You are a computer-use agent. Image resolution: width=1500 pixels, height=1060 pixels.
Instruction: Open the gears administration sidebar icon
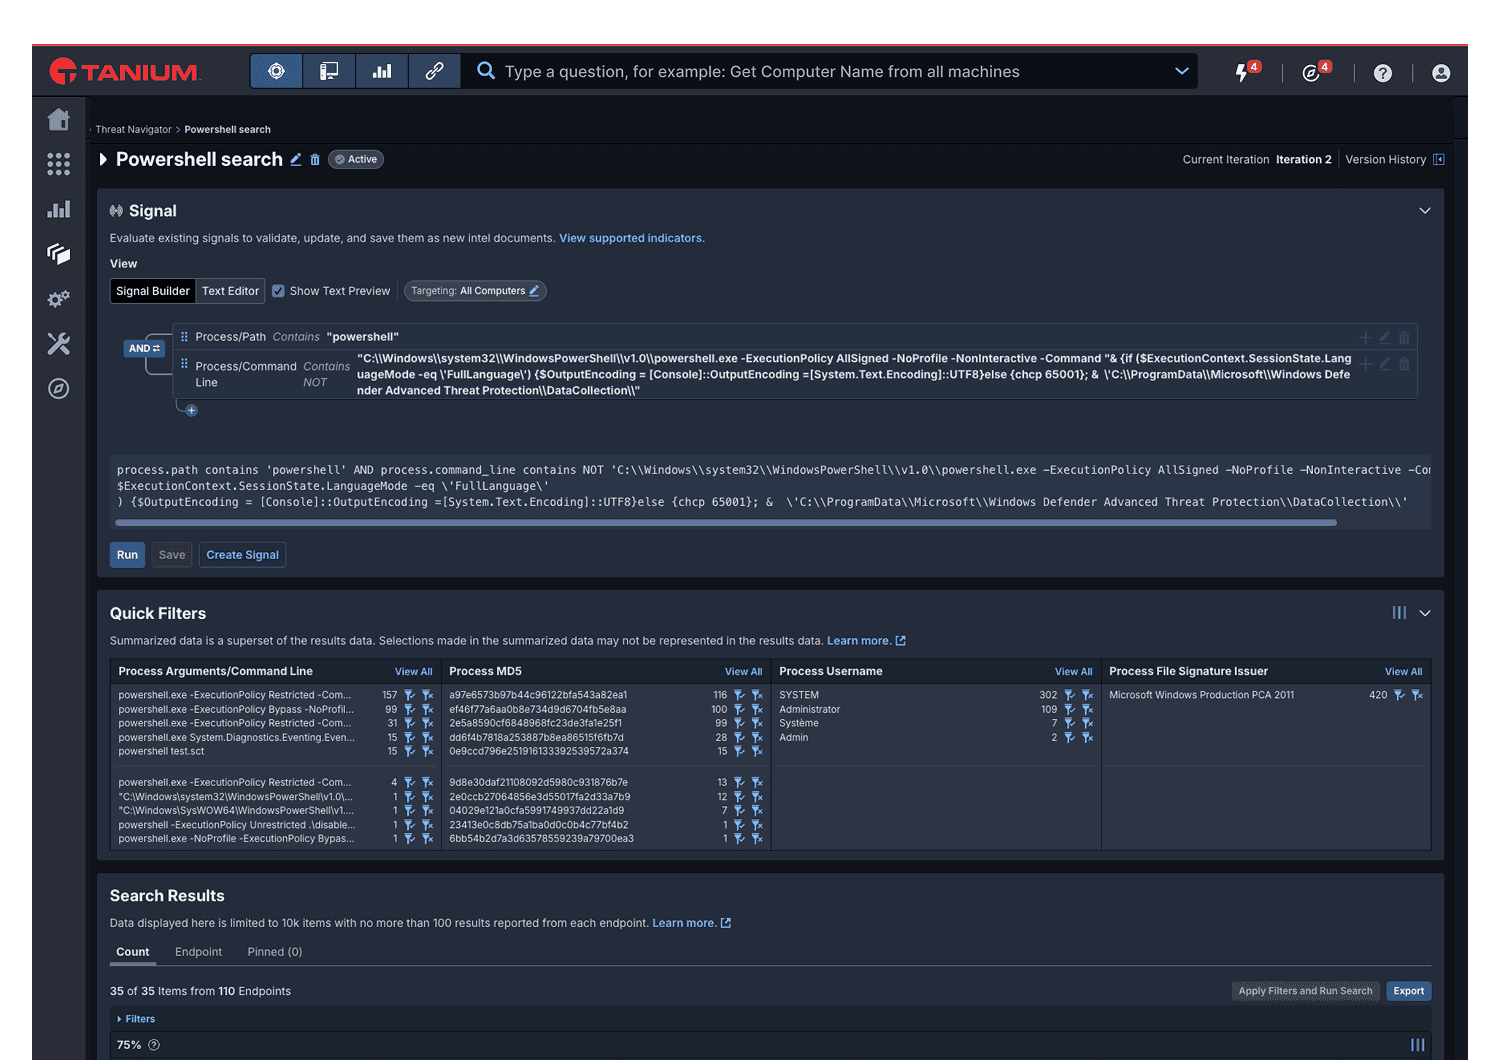coord(59,299)
